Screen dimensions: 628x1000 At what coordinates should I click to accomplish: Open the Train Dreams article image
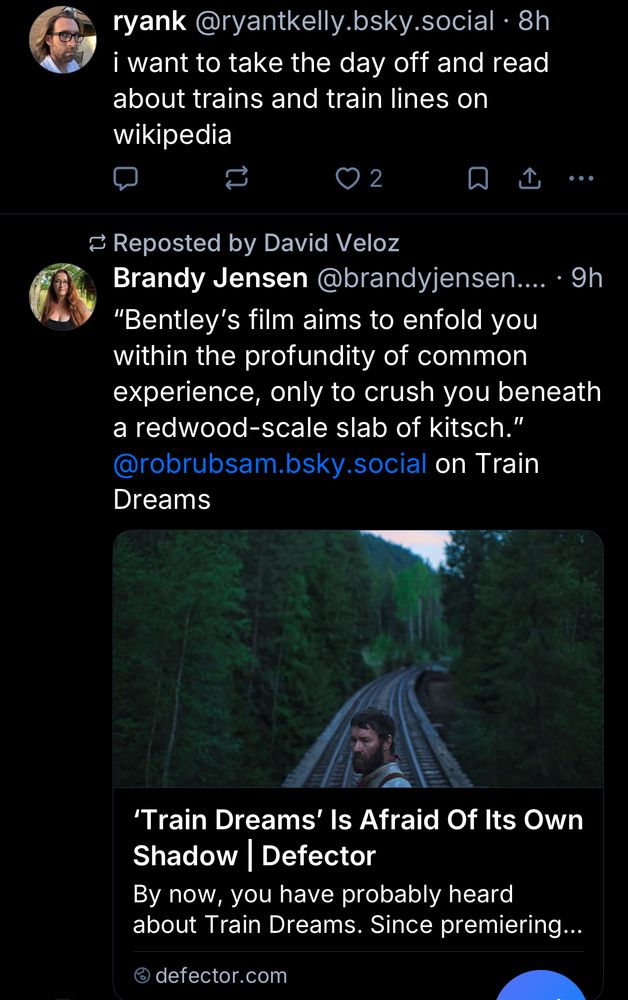point(358,658)
